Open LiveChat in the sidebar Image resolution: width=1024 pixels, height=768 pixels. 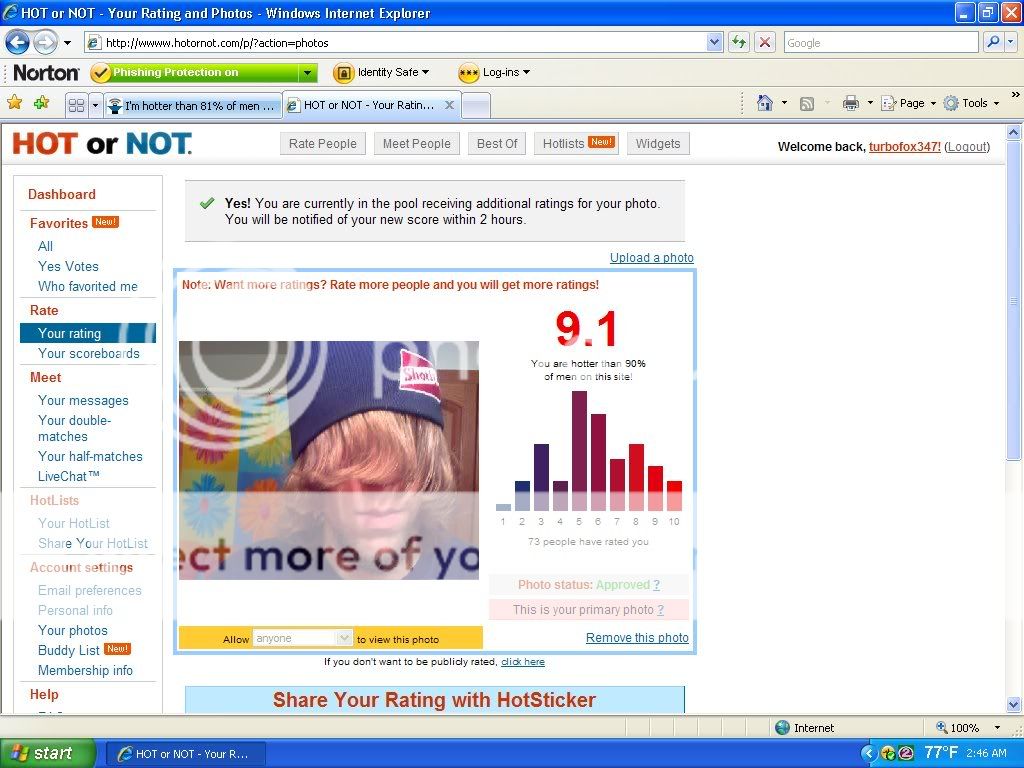click(69, 476)
